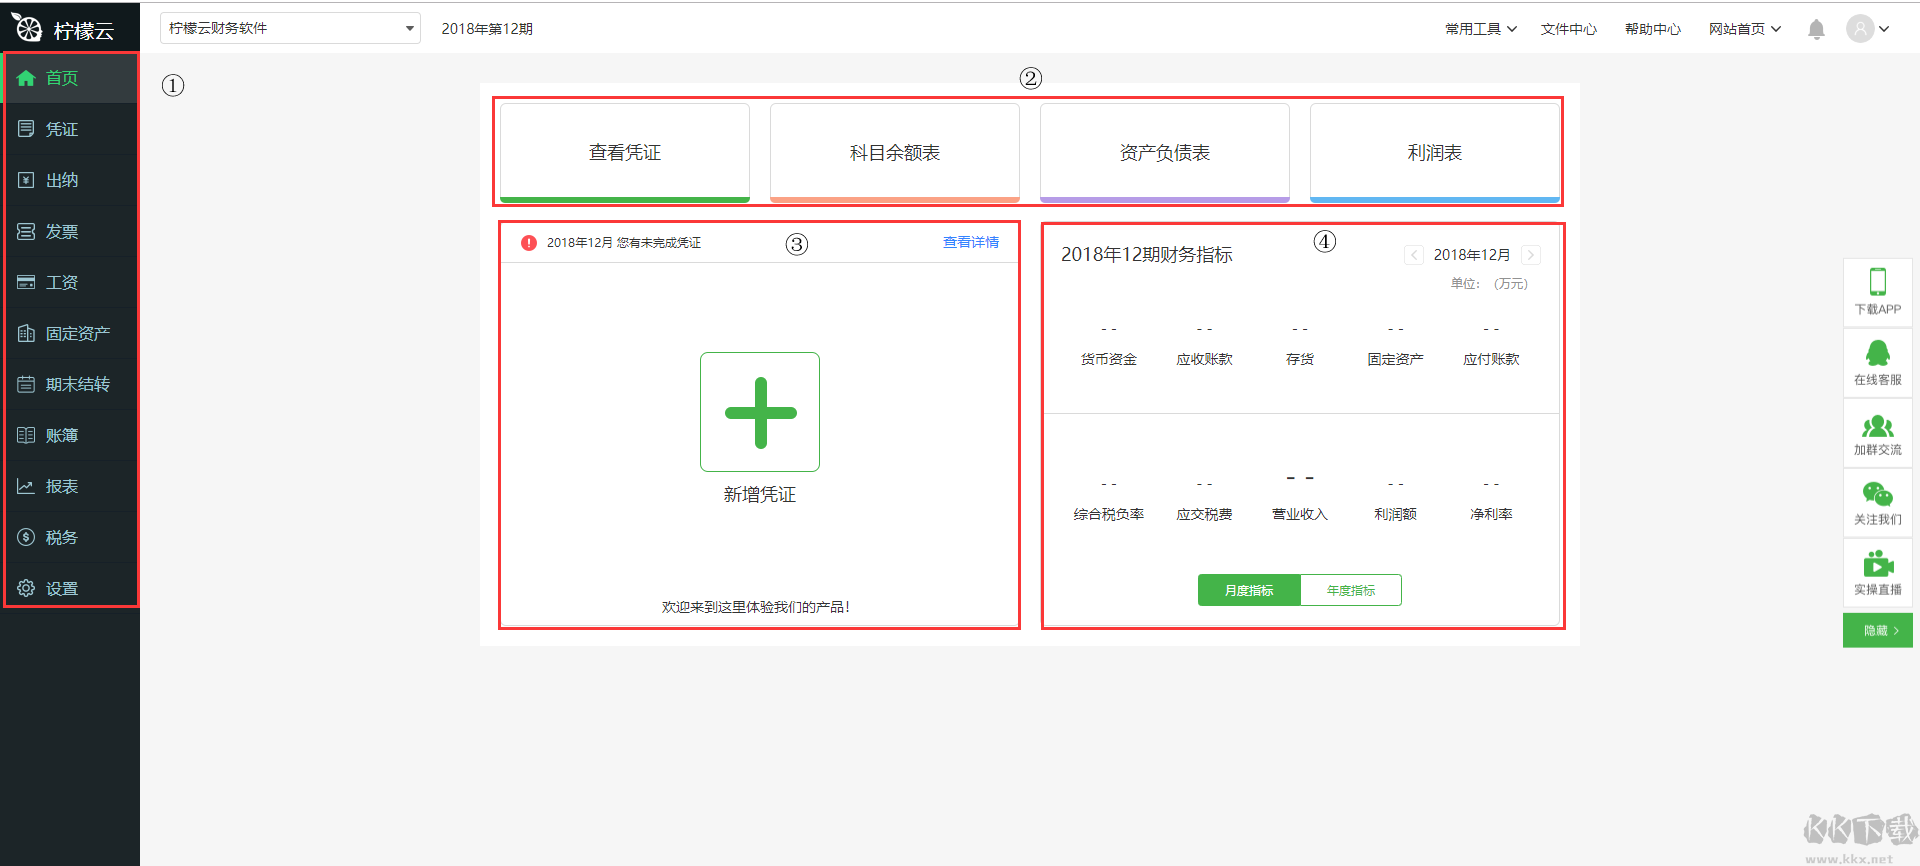Click the green plus icon to add voucher
The image size is (1920, 866).
[760, 412]
